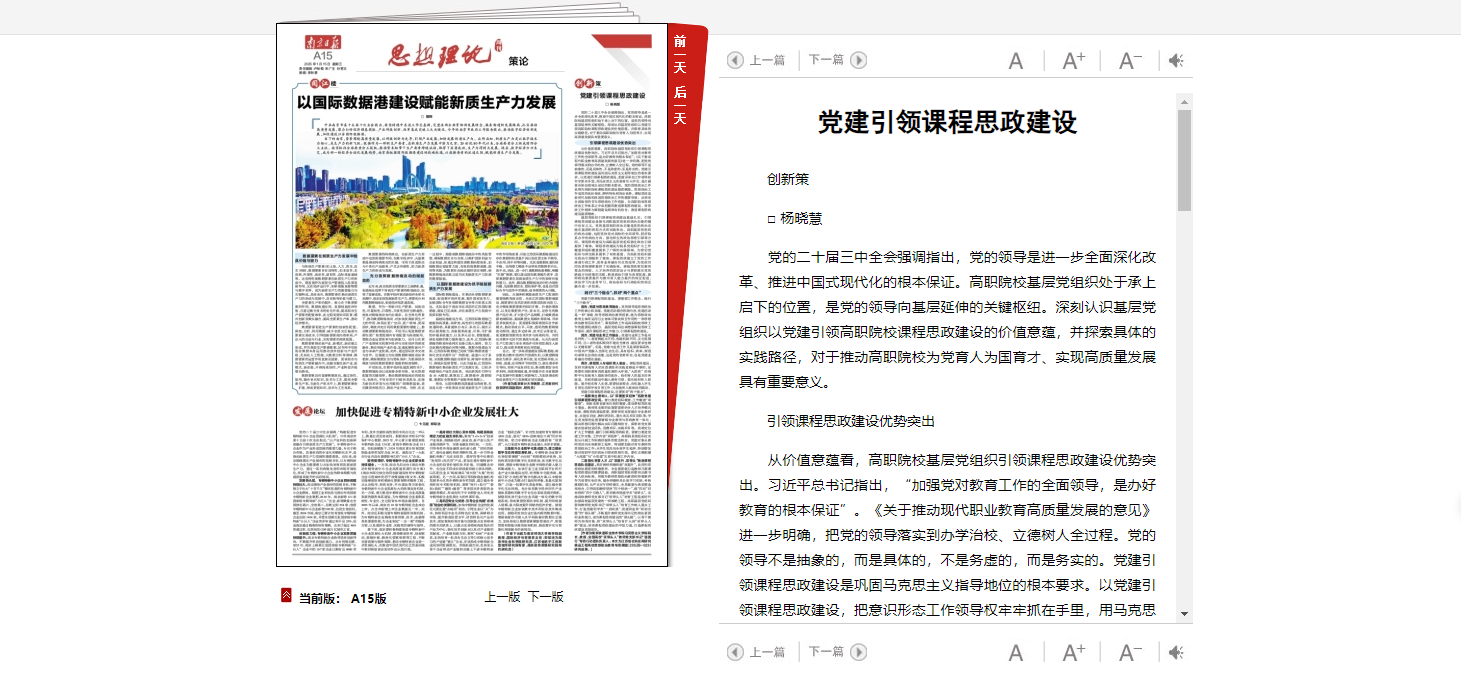Image resolution: width=1461 pixels, height=691 pixels.
Task: Click the bottom previous article arrow icon
Action: point(735,652)
